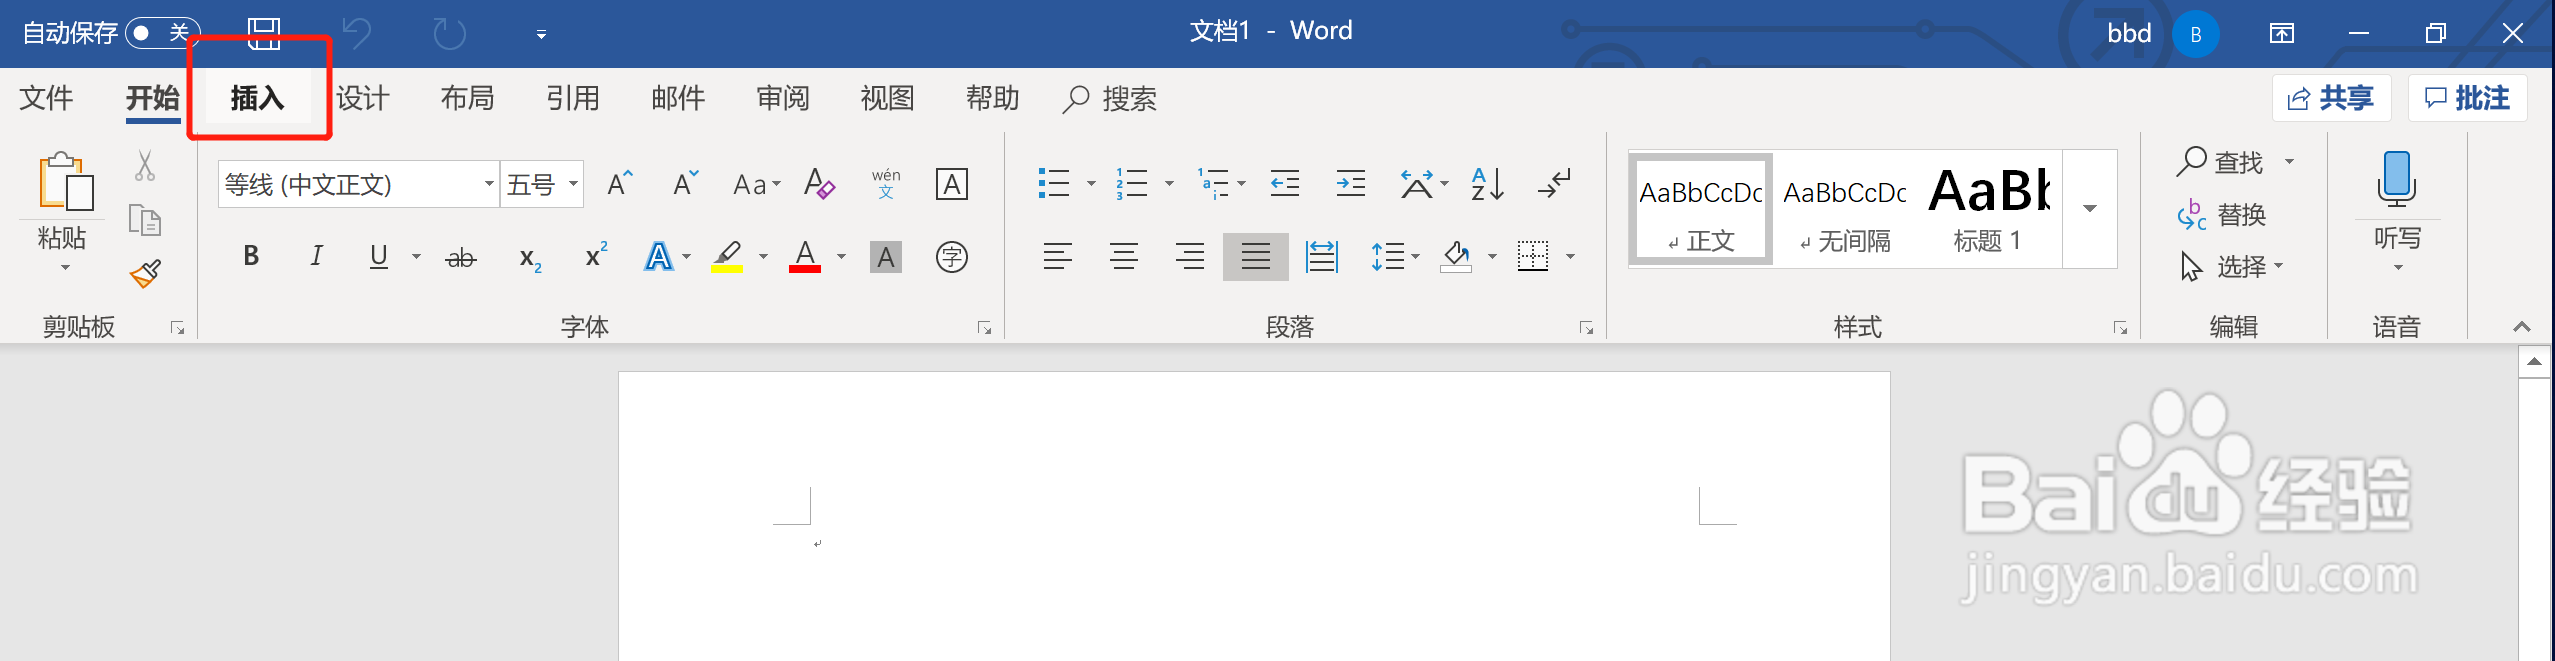Click the Copy icon
The image size is (2555, 661).
pyautogui.click(x=145, y=219)
